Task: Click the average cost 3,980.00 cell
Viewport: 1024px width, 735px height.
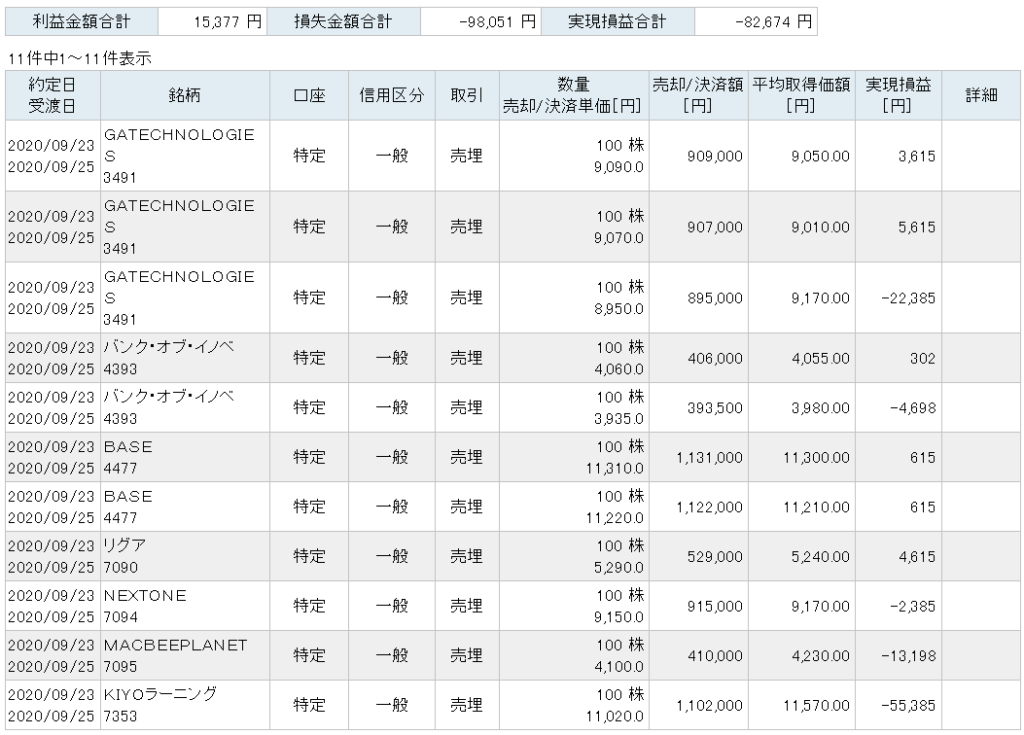Action: pyautogui.click(x=801, y=408)
